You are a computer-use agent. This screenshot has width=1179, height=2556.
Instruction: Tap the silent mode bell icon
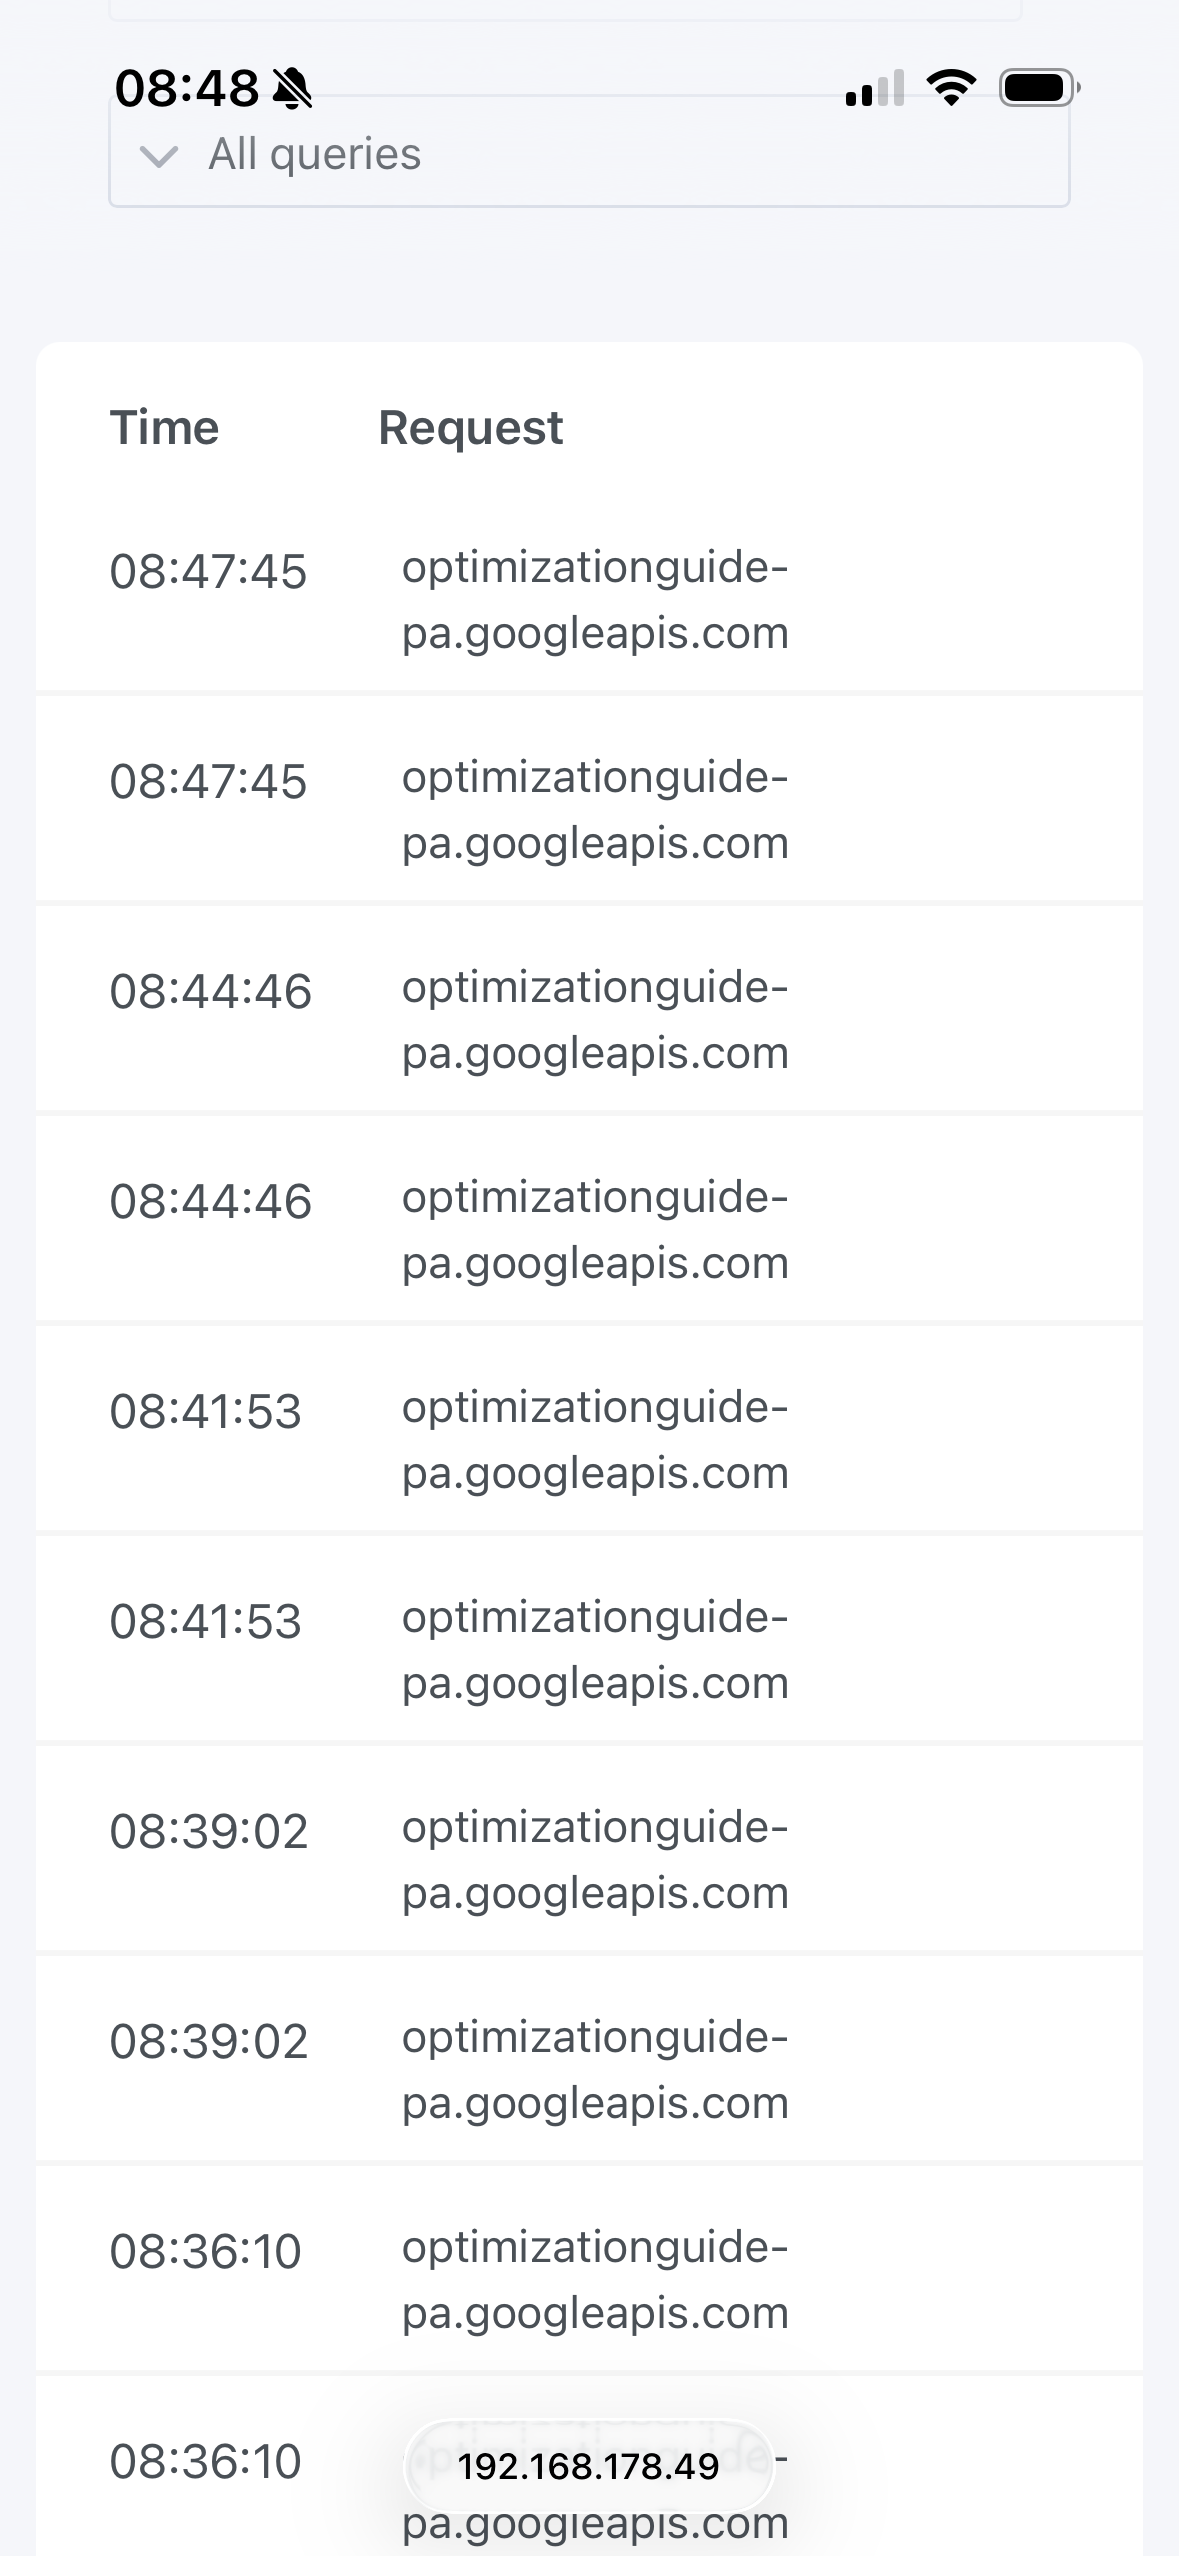[292, 89]
